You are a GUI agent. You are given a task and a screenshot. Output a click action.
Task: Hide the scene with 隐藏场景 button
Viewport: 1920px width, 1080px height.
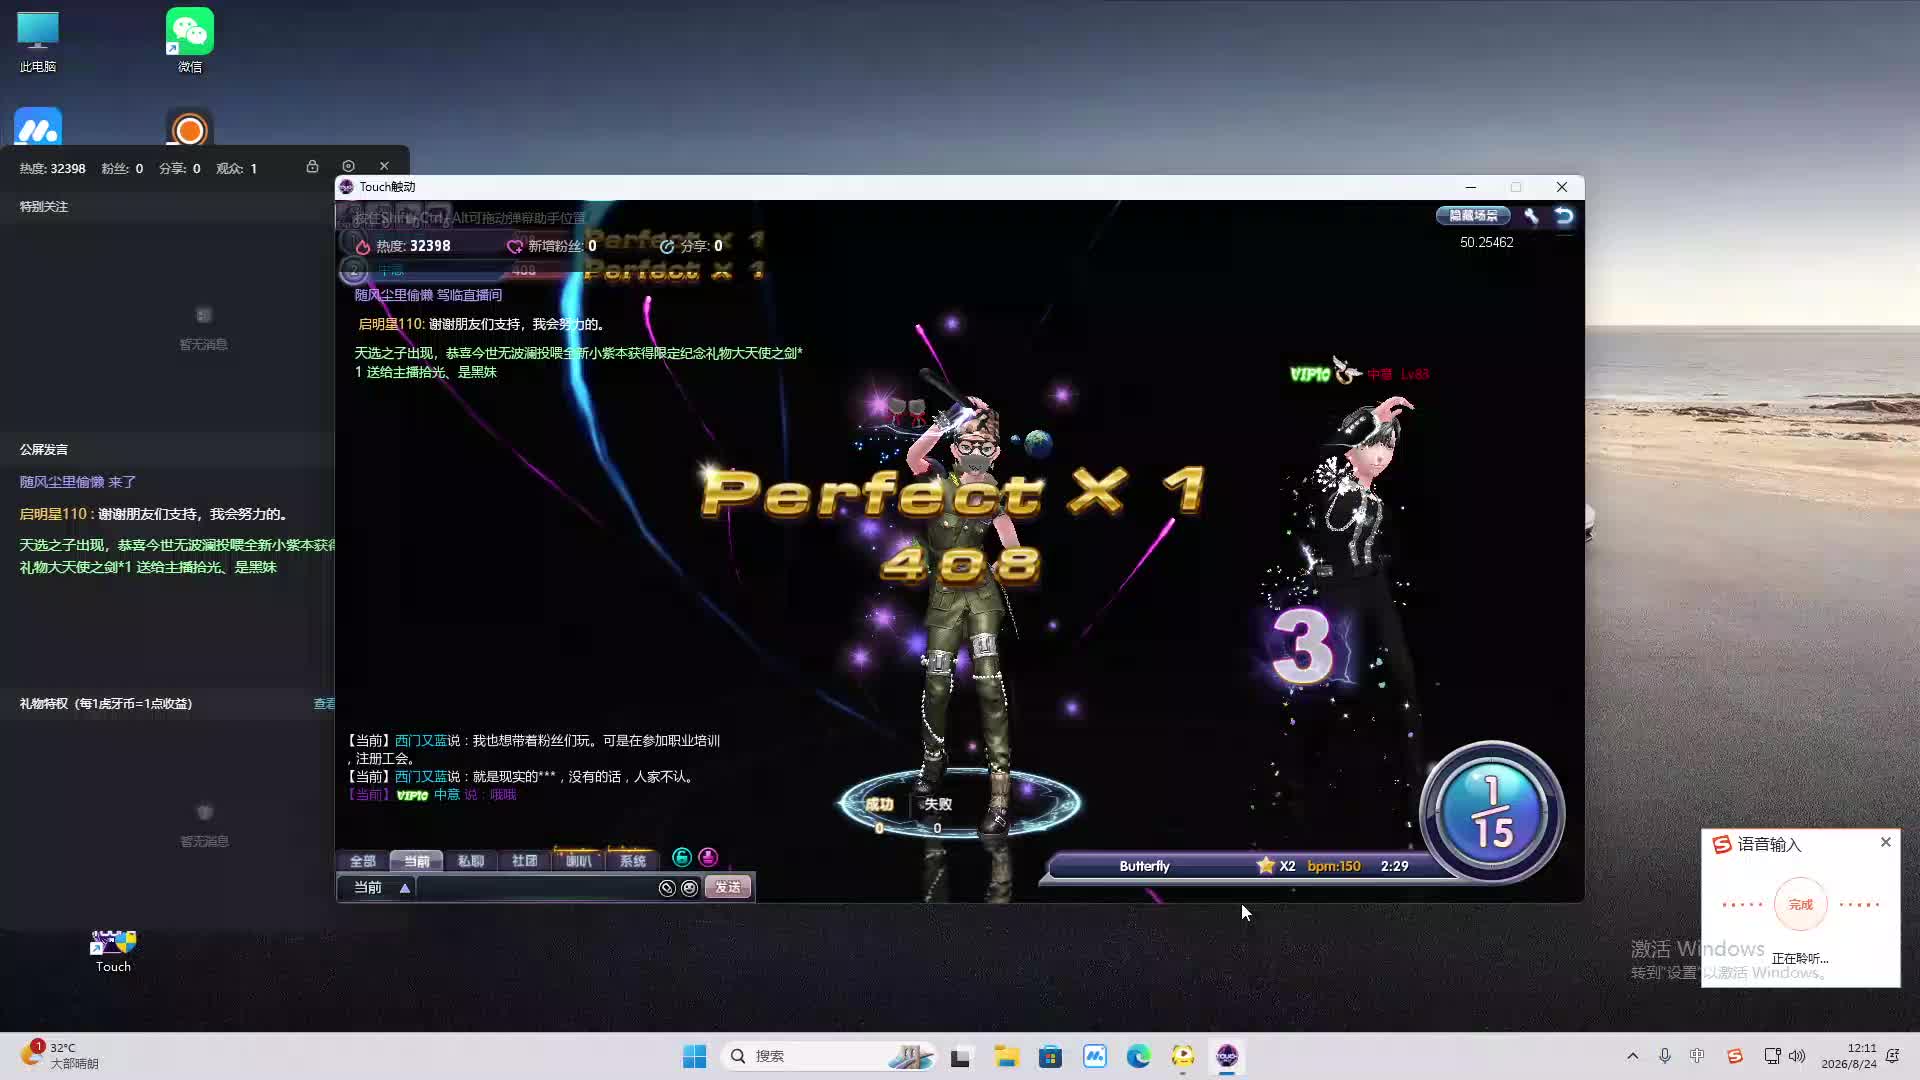[x=1473, y=216]
